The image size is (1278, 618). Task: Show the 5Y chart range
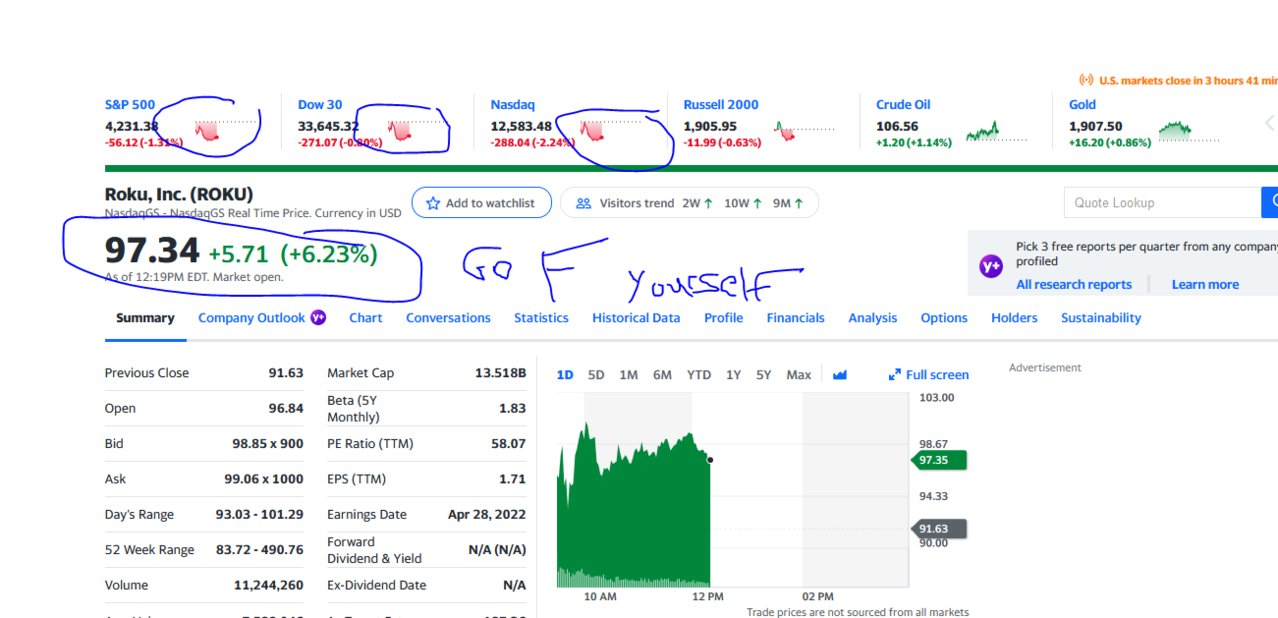[x=764, y=375]
